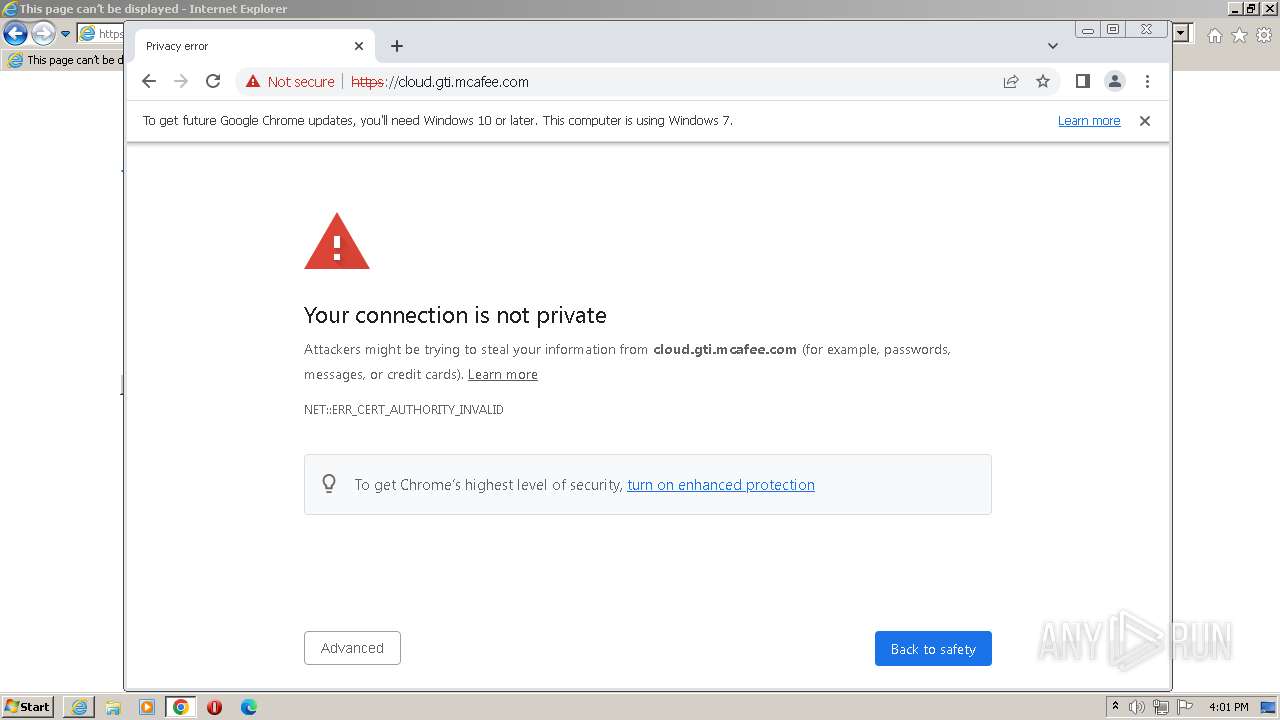Switch to Chrome via taskbar icon
The height and width of the screenshot is (720, 1280).
click(x=181, y=707)
